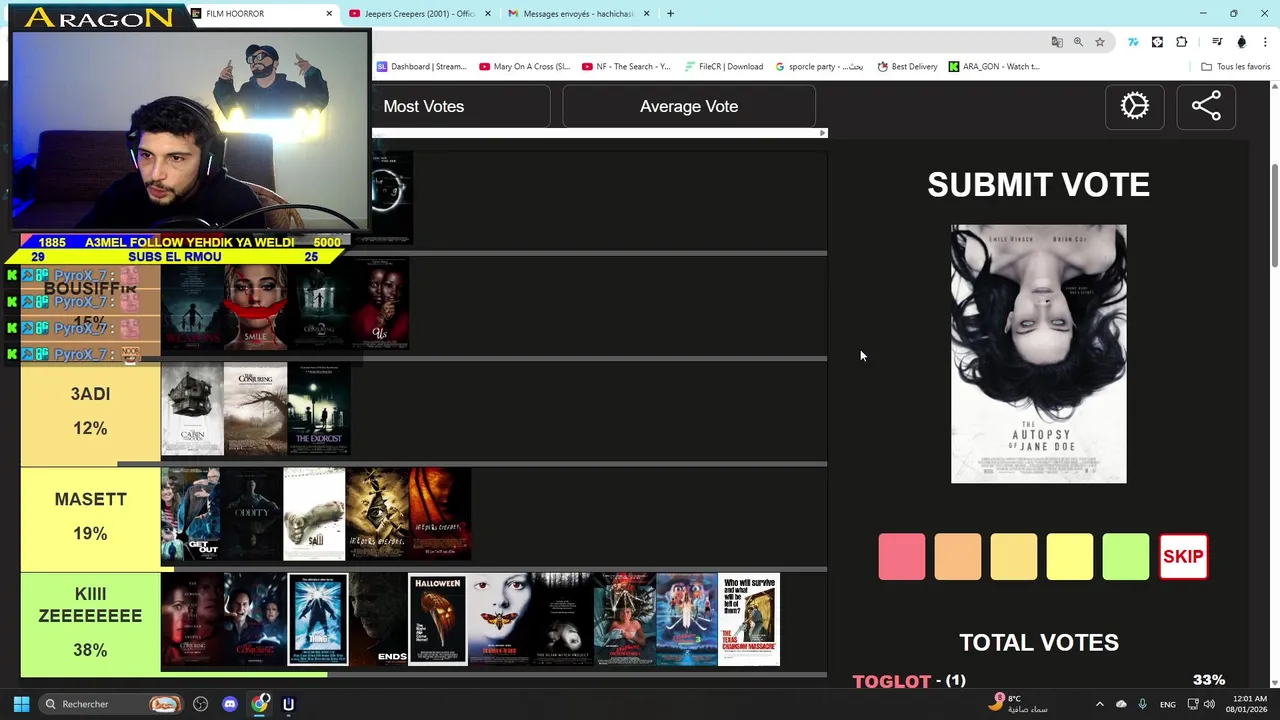
Task: Open the media controls icon in toolbar
Action: [1217, 42]
